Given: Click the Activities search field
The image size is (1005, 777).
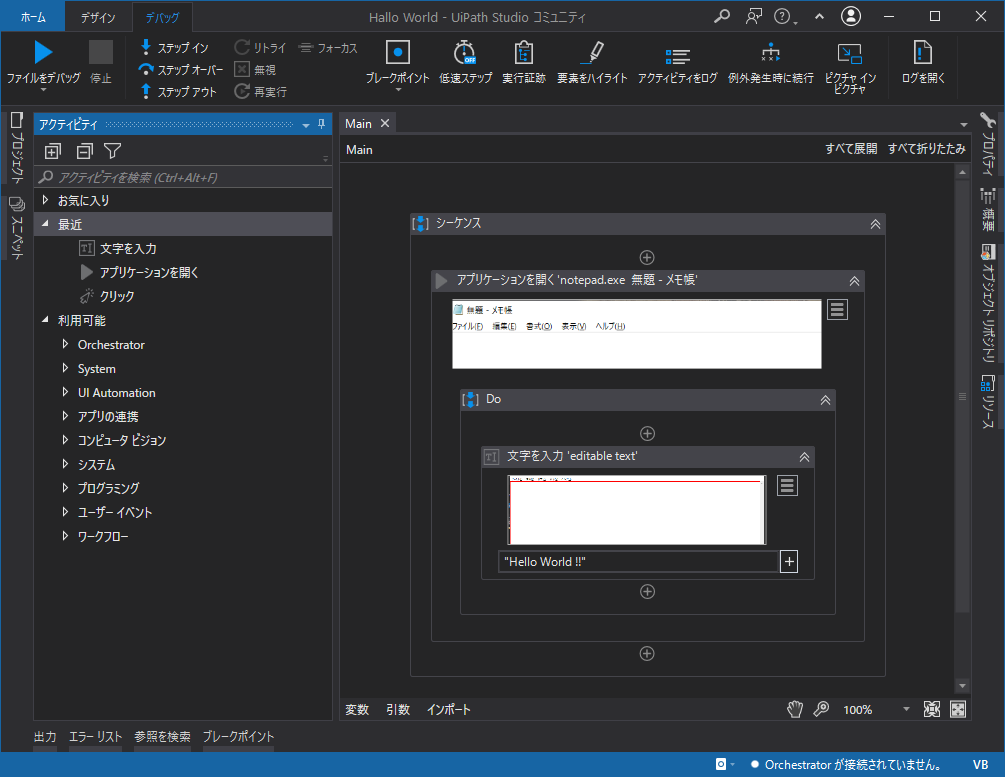Looking at the screenshot, I should (x=183, y=178).
